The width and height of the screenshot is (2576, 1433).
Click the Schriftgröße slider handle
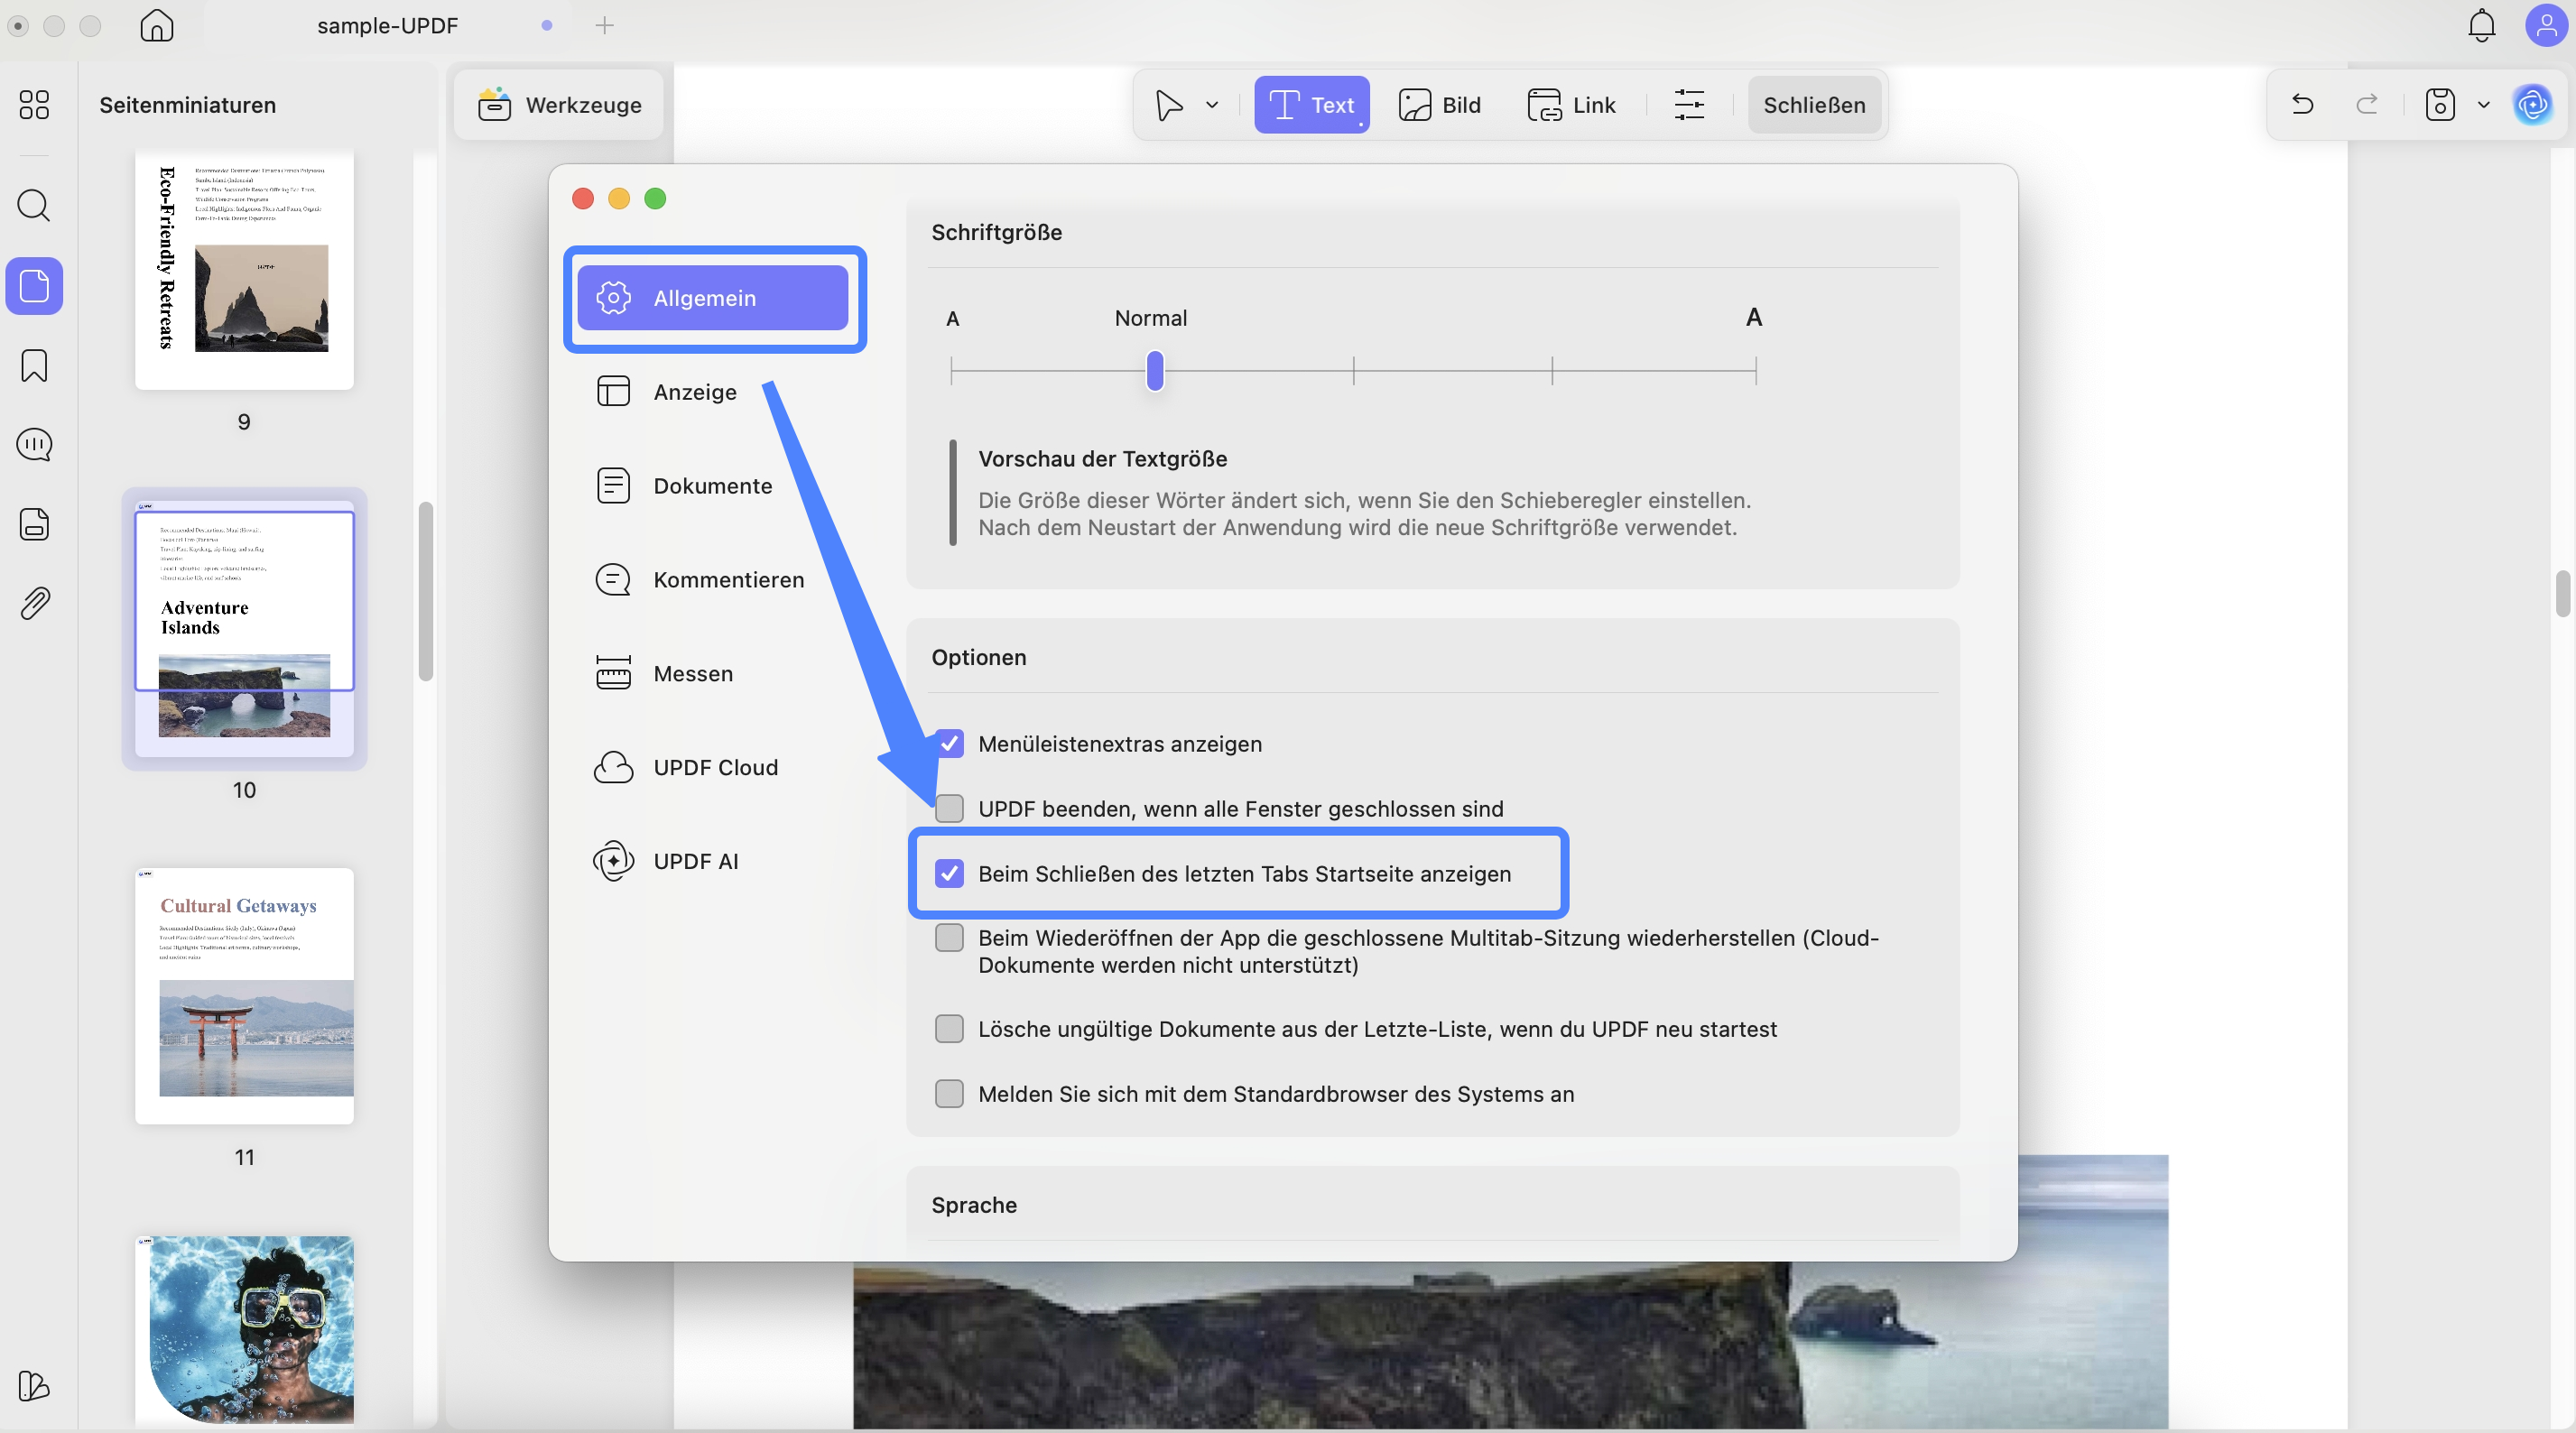coord(1154,371)
